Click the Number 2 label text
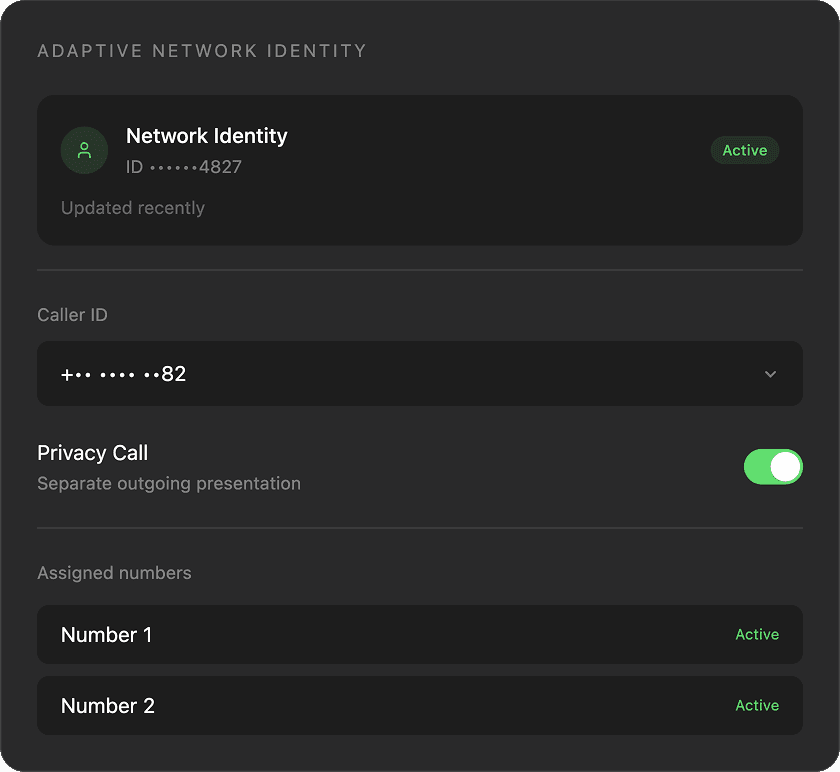Viewport: 840px width, 772px height. coord(108,706)
